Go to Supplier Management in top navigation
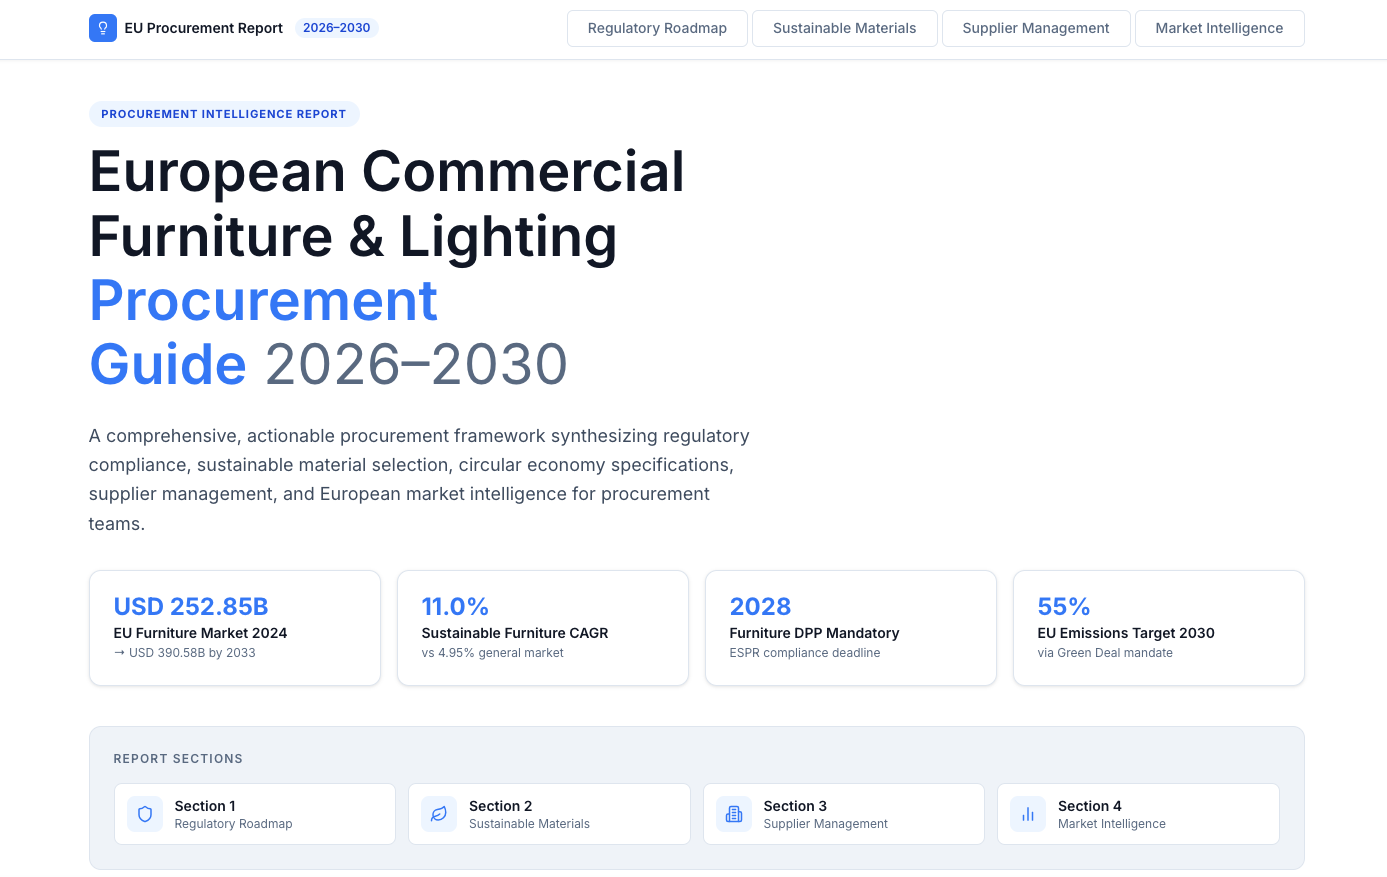The width and height of the screenshot is (1387, 877). point(1035,28)
